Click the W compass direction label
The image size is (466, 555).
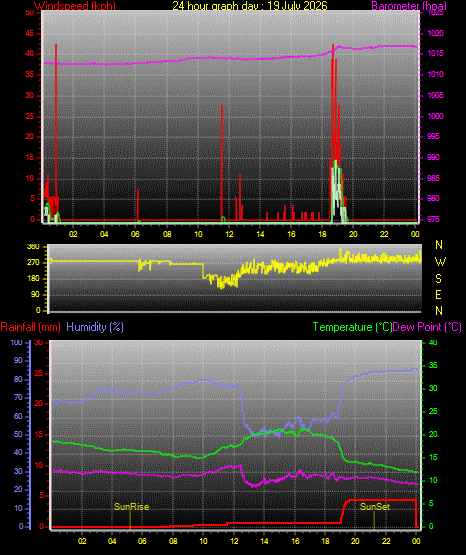click(x=440, y=262)
